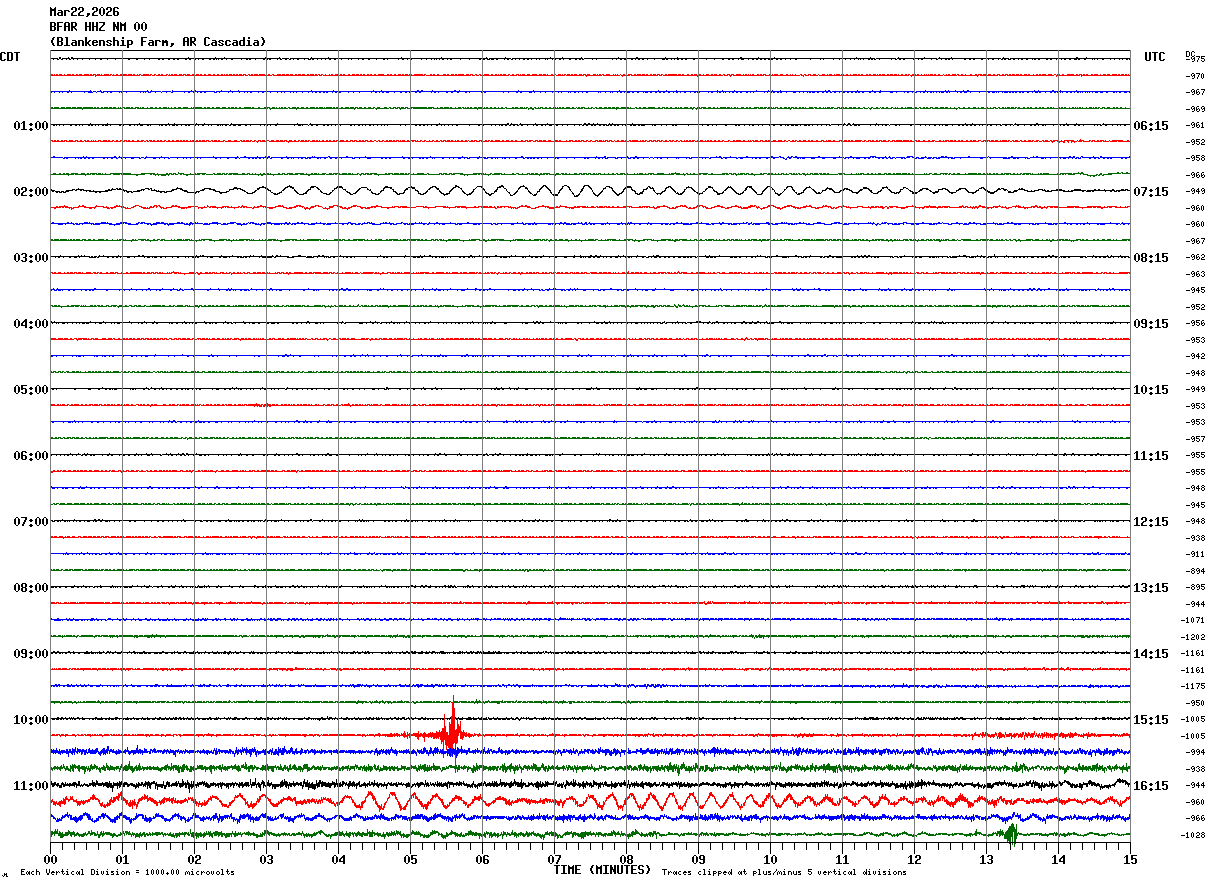
Task: Click the DC offset value -942
Action: point(1194,357)
